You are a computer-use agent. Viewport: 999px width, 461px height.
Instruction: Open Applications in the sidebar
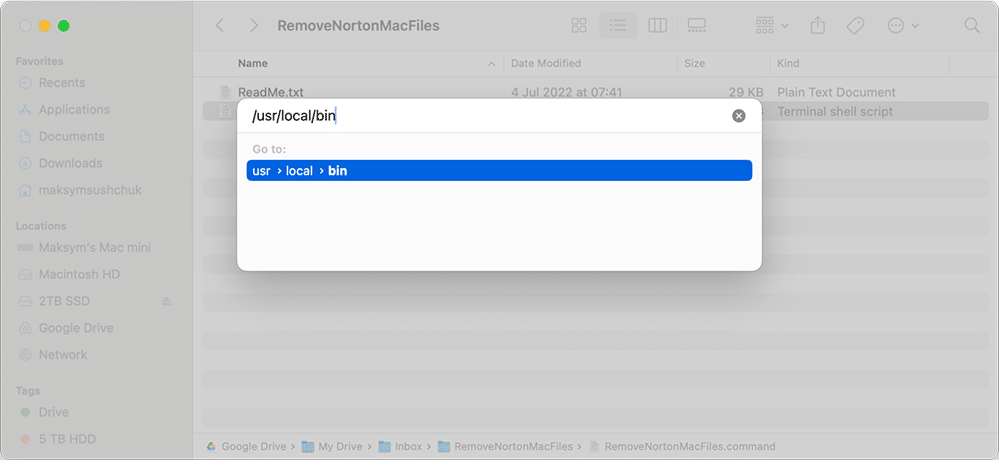[x=74, y=110]
